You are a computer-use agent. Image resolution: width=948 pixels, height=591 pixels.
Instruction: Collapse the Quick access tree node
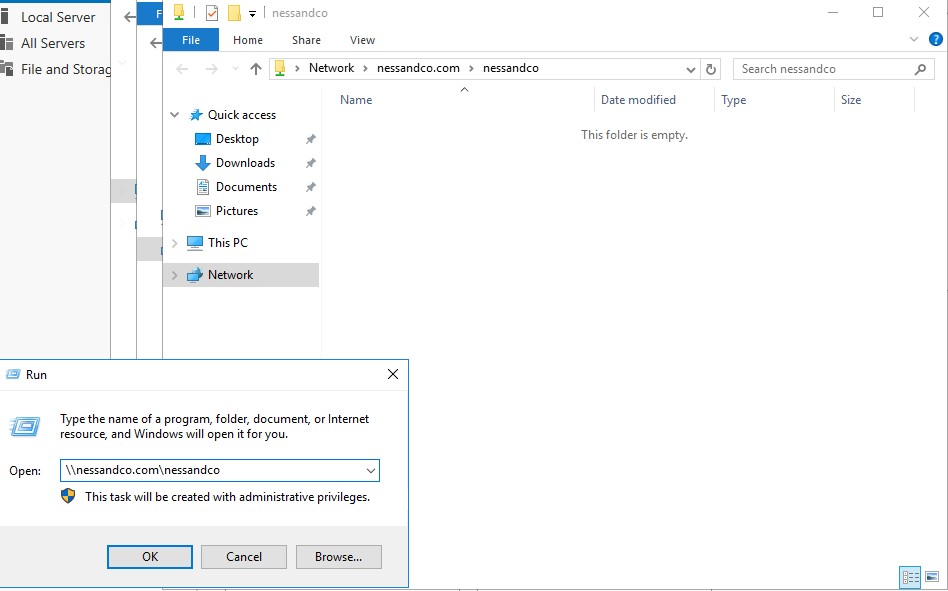tap(175, 115)
